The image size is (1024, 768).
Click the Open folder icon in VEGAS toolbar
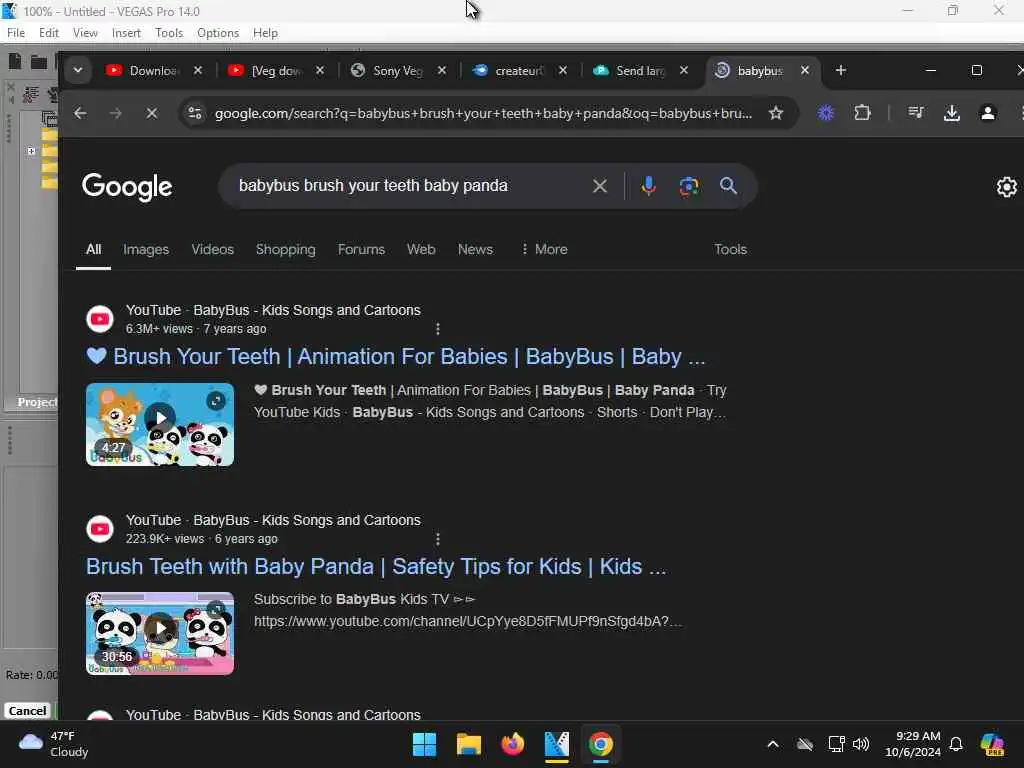click(x=39, y=63)
